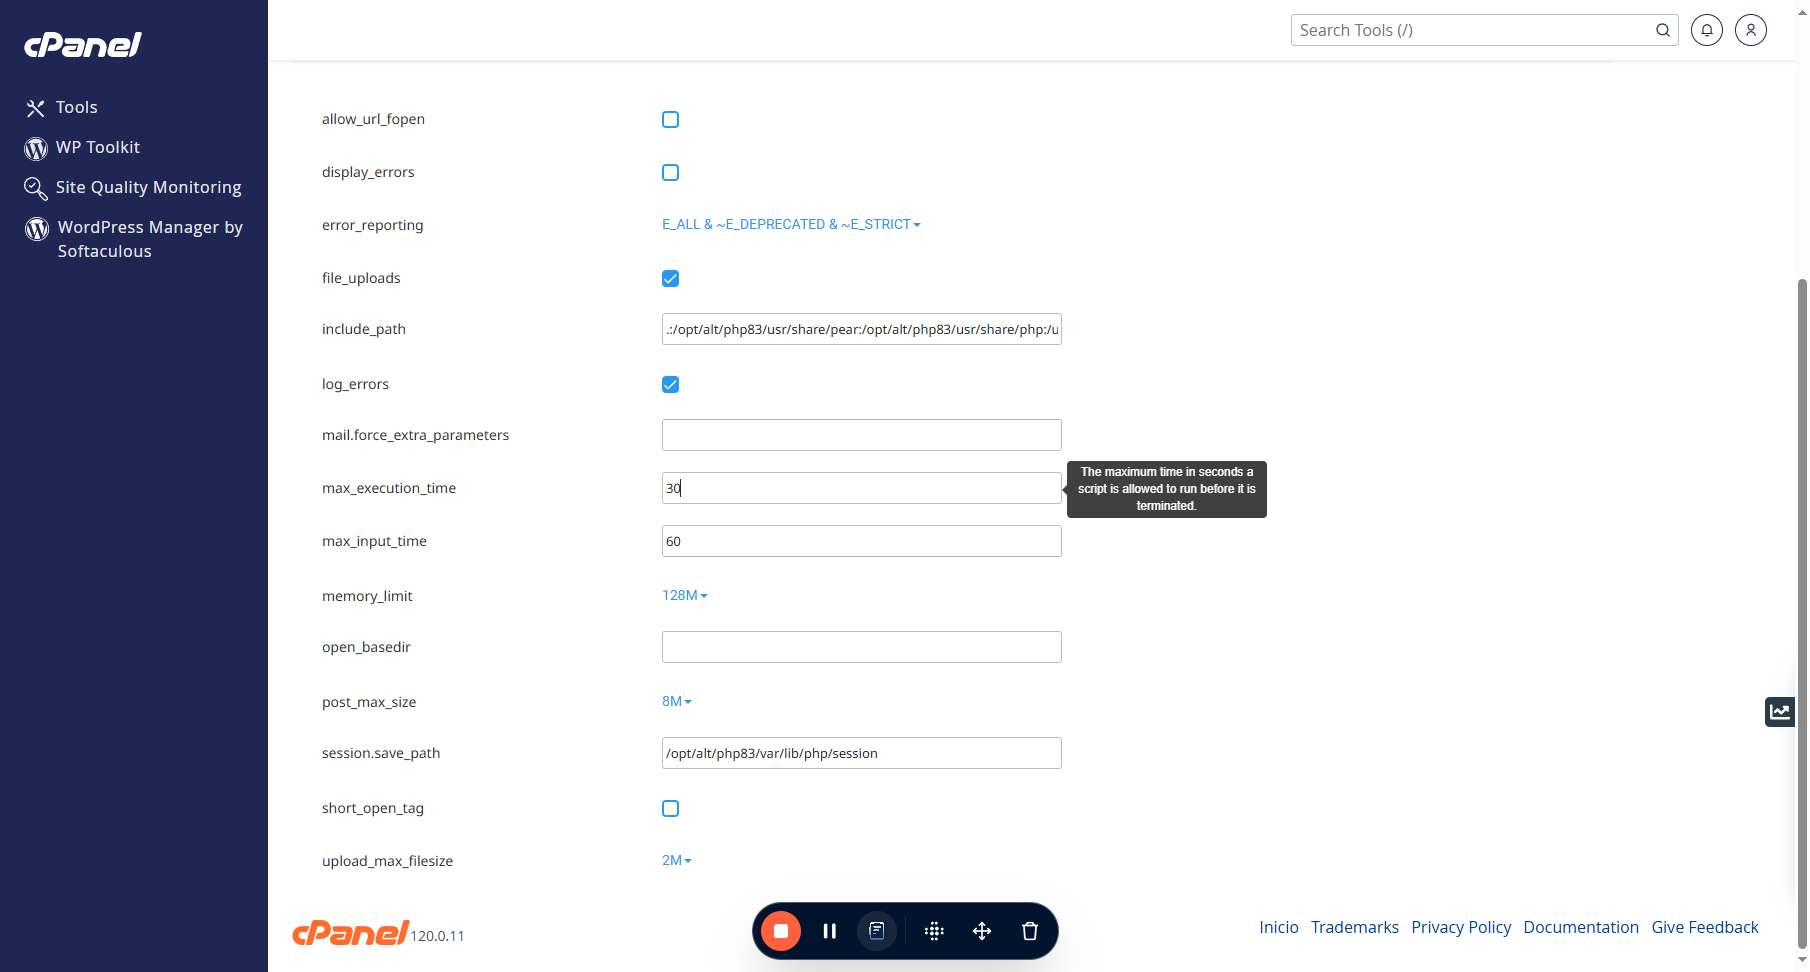
Task: Pause the recording
Action: pyautogui.click(x=829, y=931)
